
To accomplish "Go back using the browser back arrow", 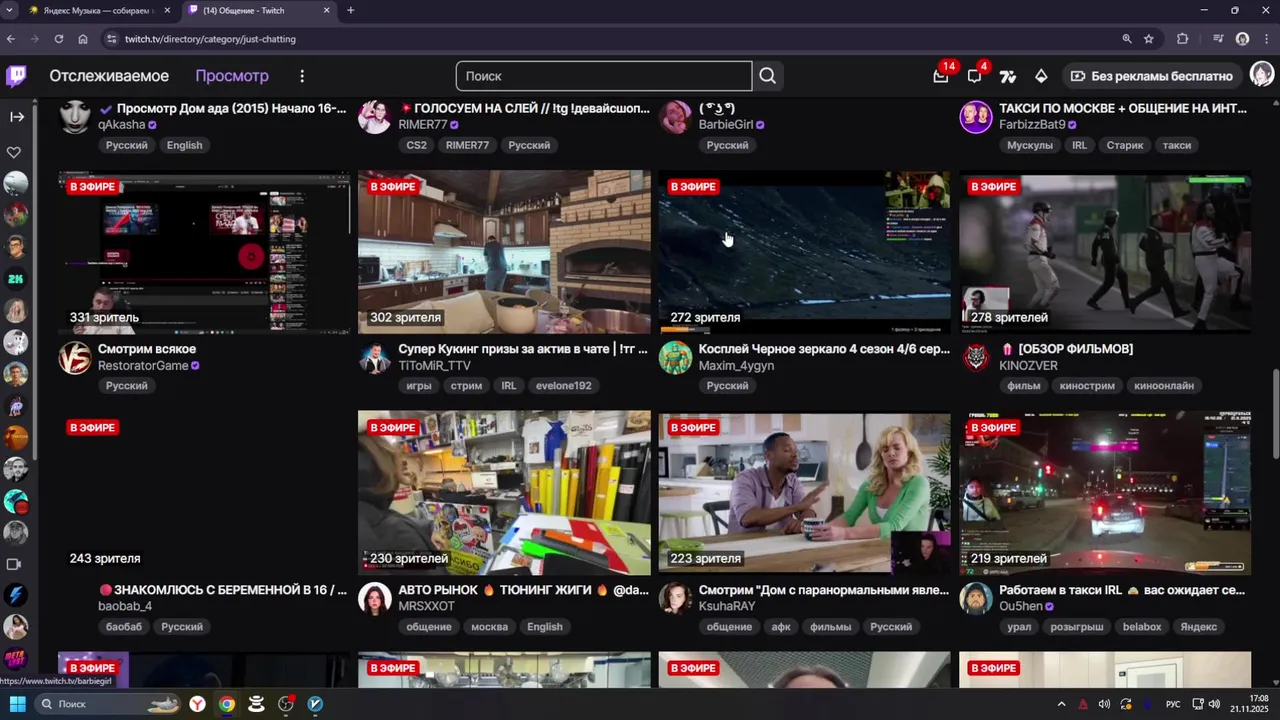I will click(x=10, y=39).
